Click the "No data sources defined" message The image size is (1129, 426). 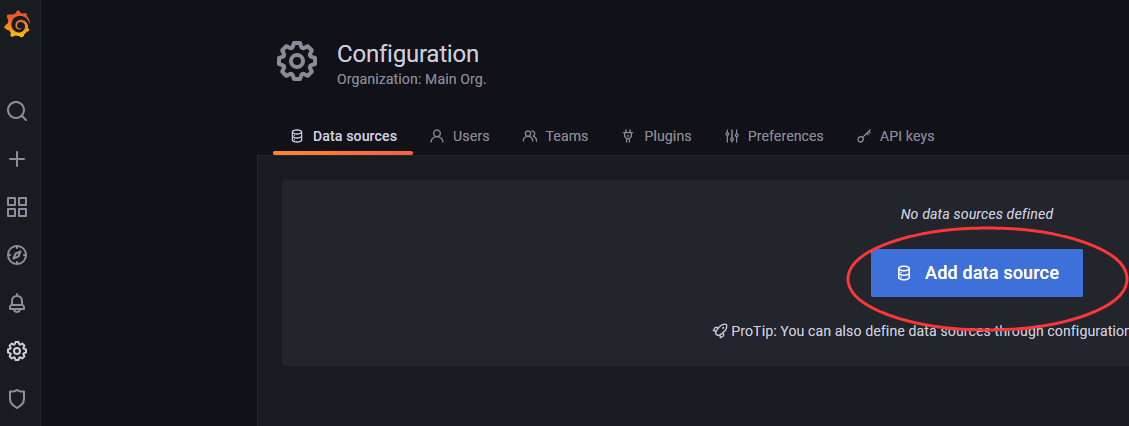(x=976, y=214)
